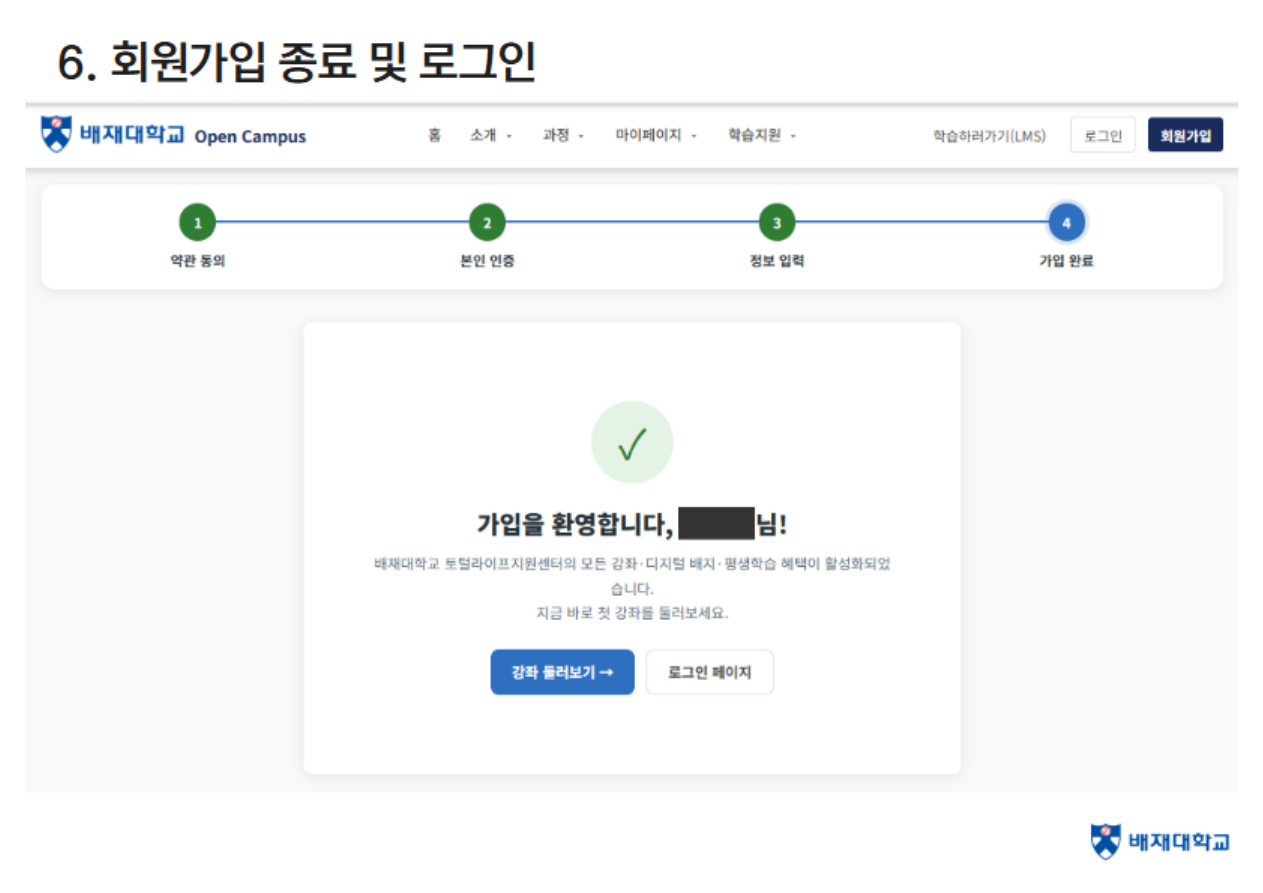Click the 가입을 환영합니다 heading
1263x893 pixels.
click(x=632, y=525)
